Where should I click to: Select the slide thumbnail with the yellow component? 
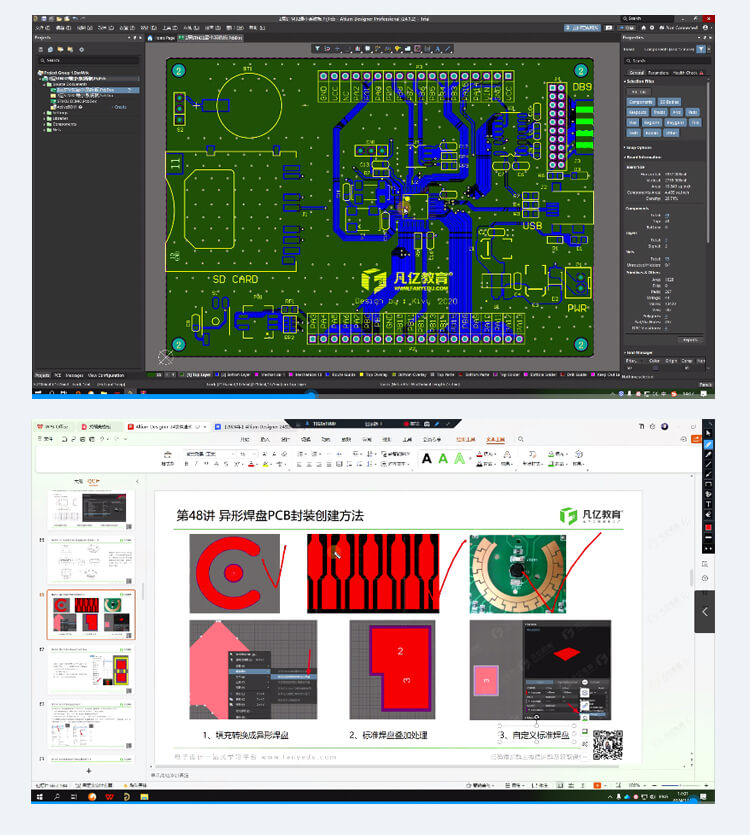pos(91,670)
